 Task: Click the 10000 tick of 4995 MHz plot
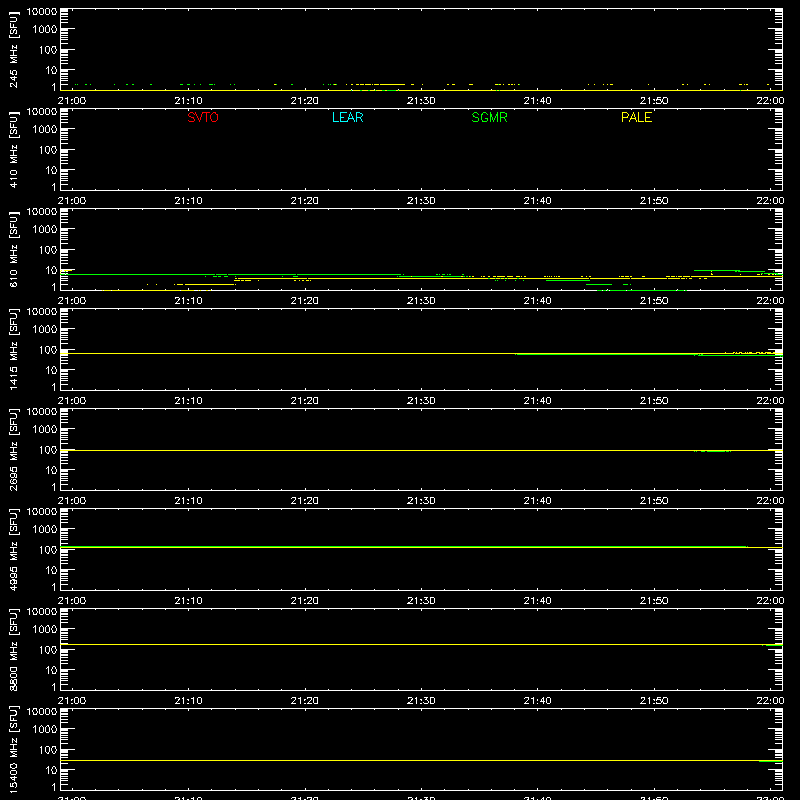click(x=42, y=512)
